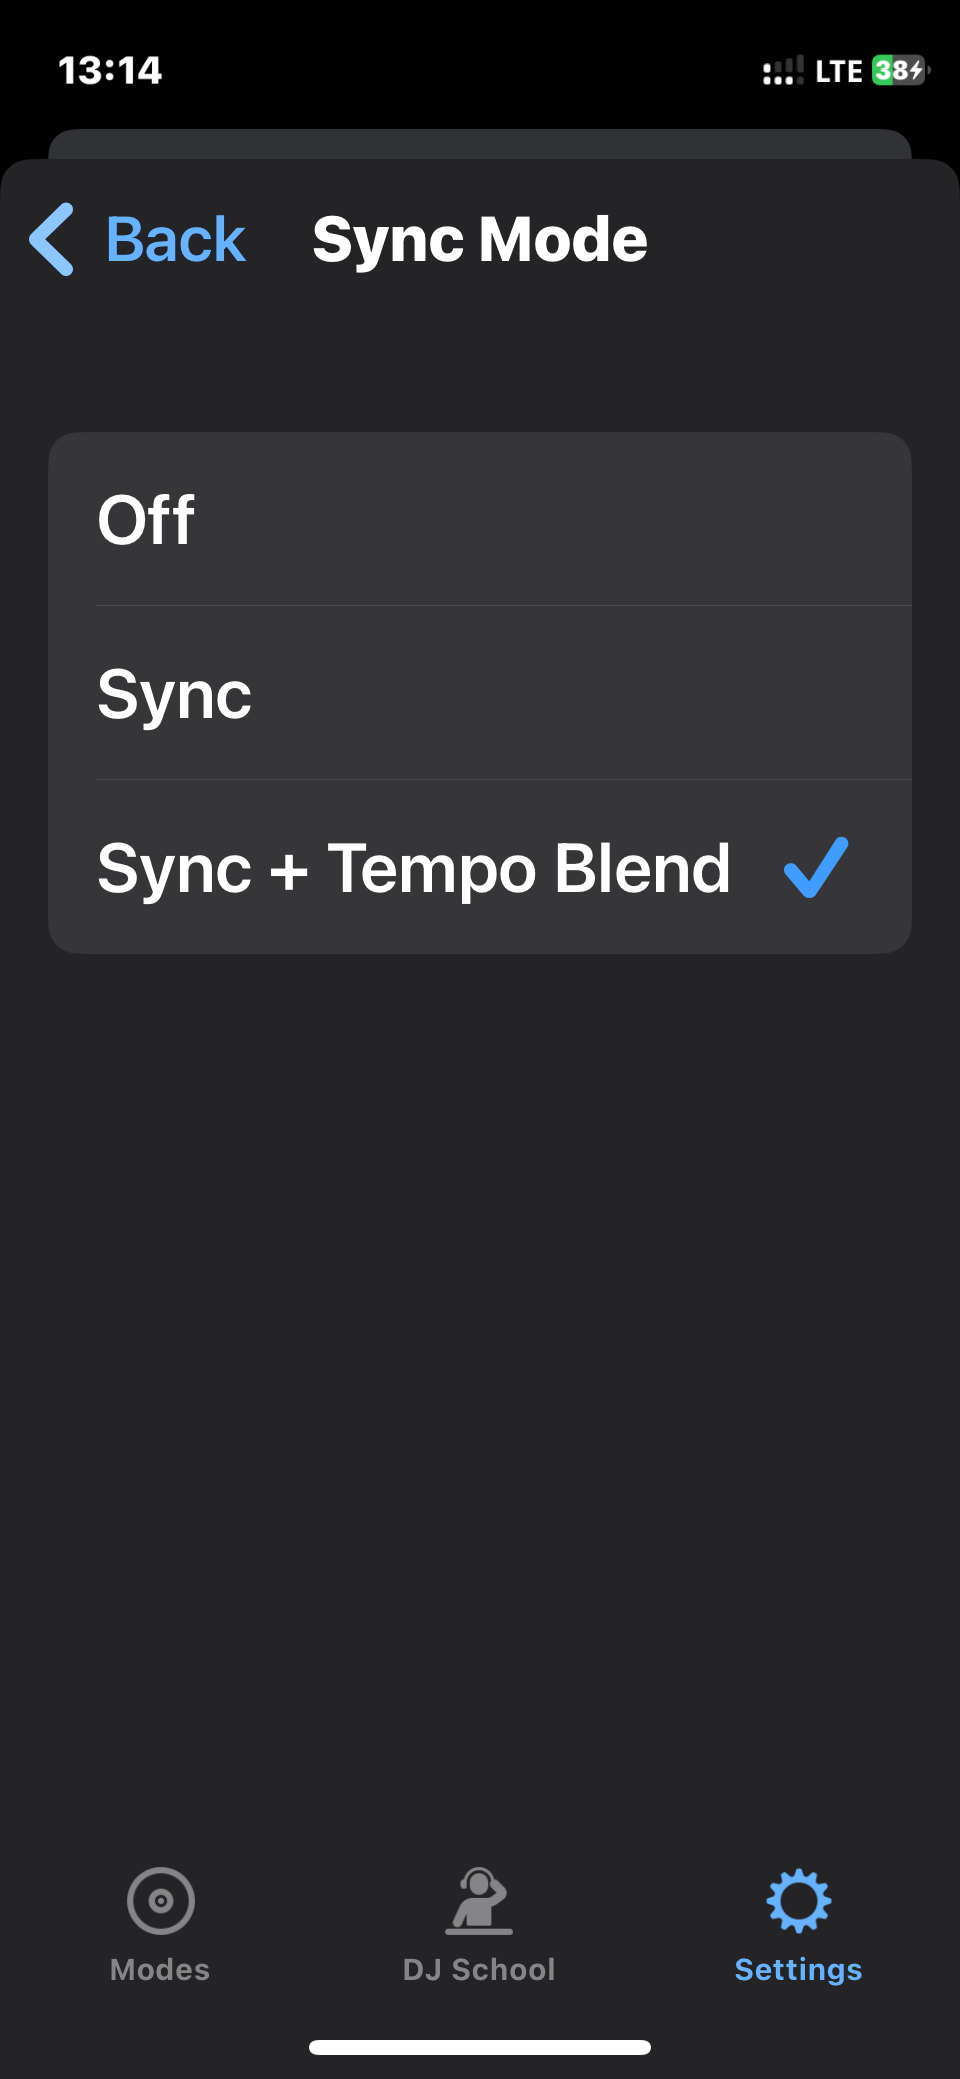Tap the green battery indicator icon
Viewport: 960px width, 2079px height.
point(900,71)
